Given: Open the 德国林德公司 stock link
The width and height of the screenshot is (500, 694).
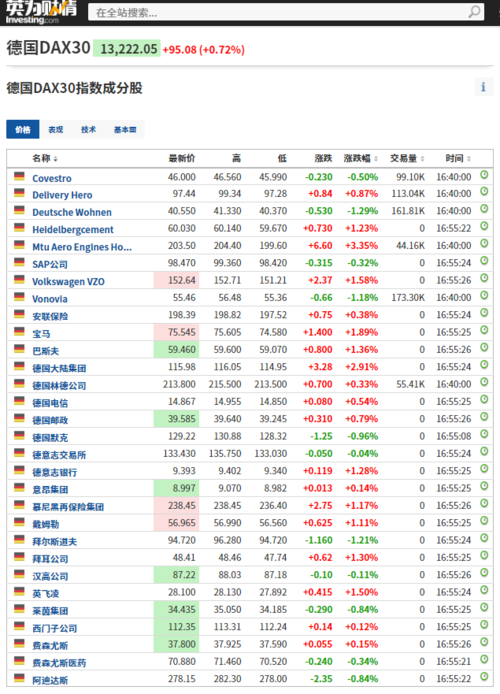Looking at the screenshot, I should point(59,386).
